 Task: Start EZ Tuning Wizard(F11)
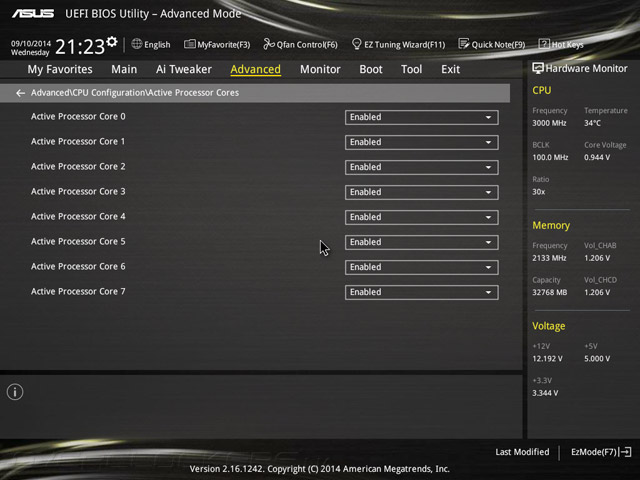(x=398, y=44)
